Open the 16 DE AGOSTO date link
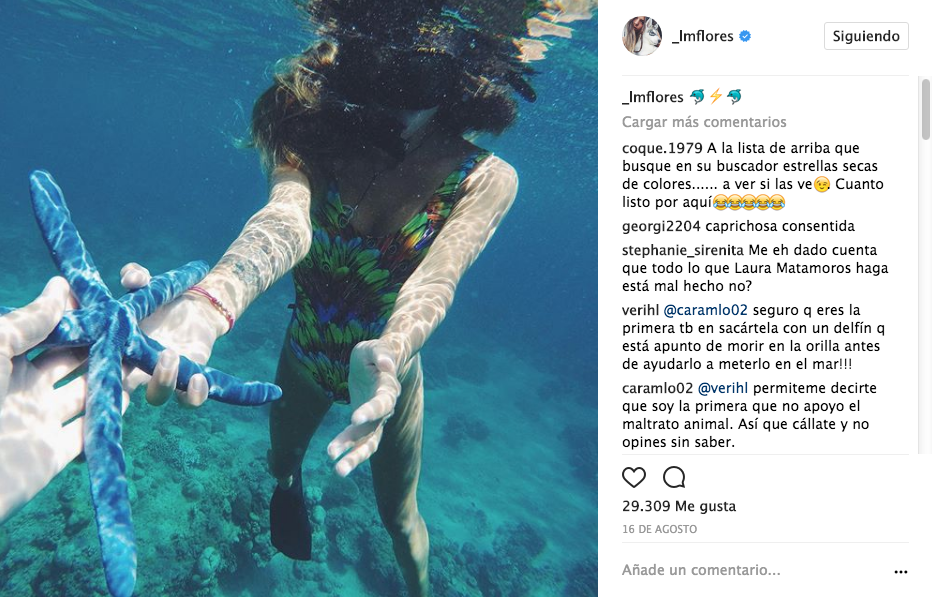The height and width of the screenshot is (597, 932). click(x=659, y=529)
